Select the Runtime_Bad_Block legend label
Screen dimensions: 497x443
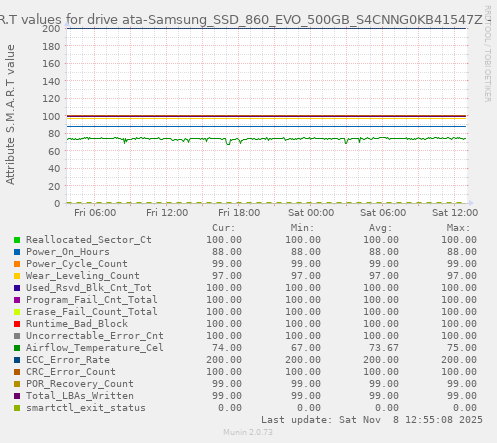(x=77, y=324)
